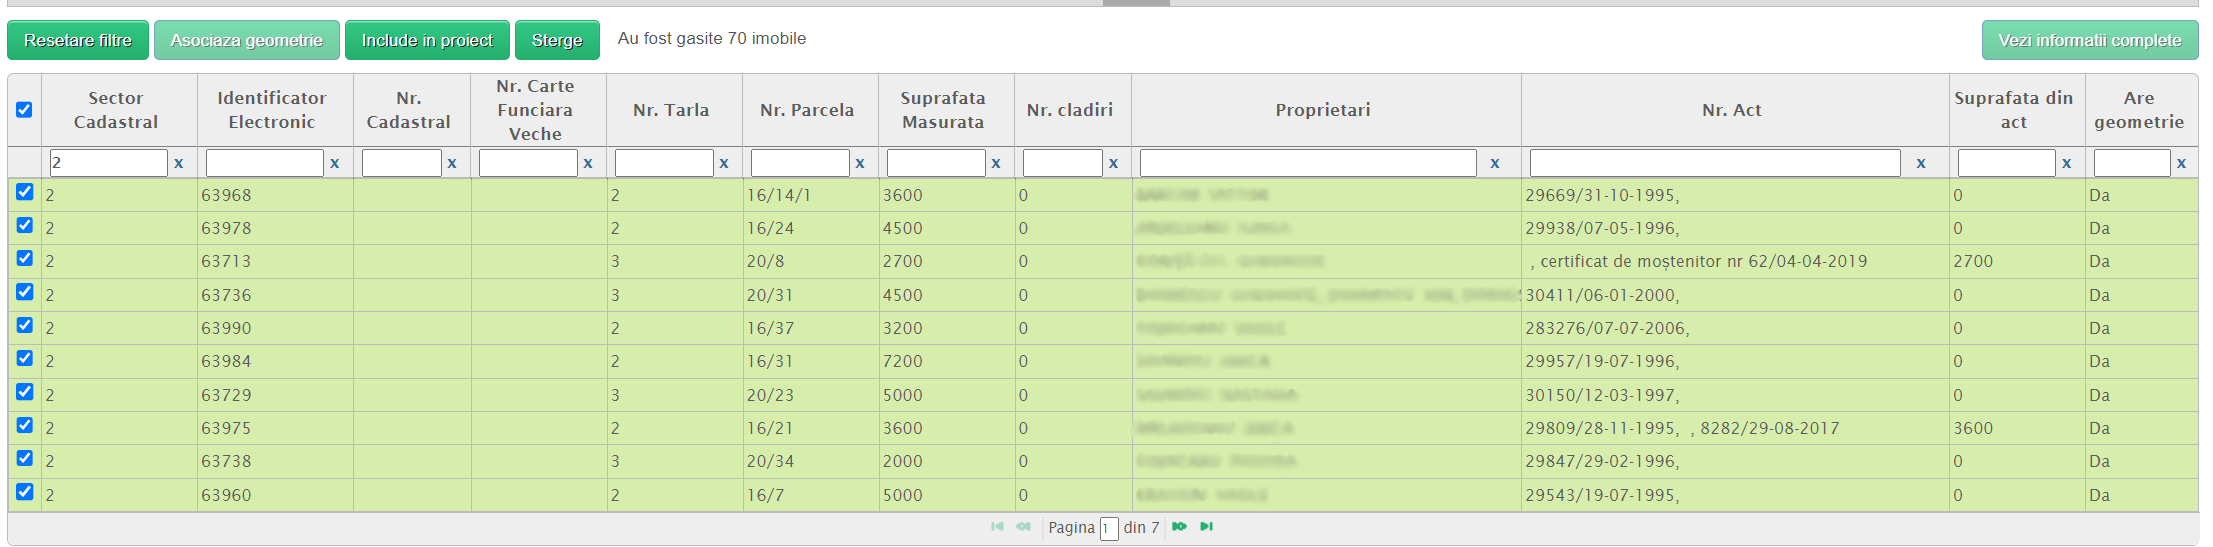Go to first page of results
The image size is (2213, 547).
pyautogui.click(x=997, y=527)
